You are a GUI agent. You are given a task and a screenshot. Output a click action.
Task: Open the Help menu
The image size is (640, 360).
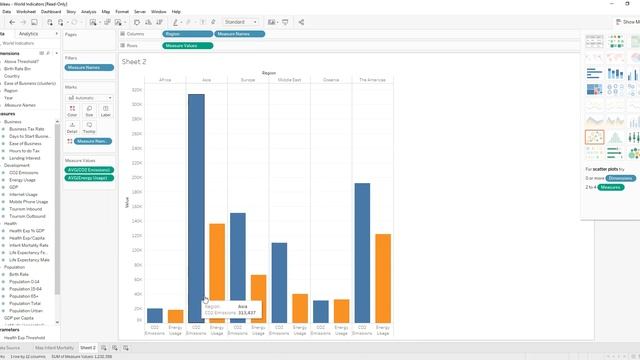pos(176,12)
